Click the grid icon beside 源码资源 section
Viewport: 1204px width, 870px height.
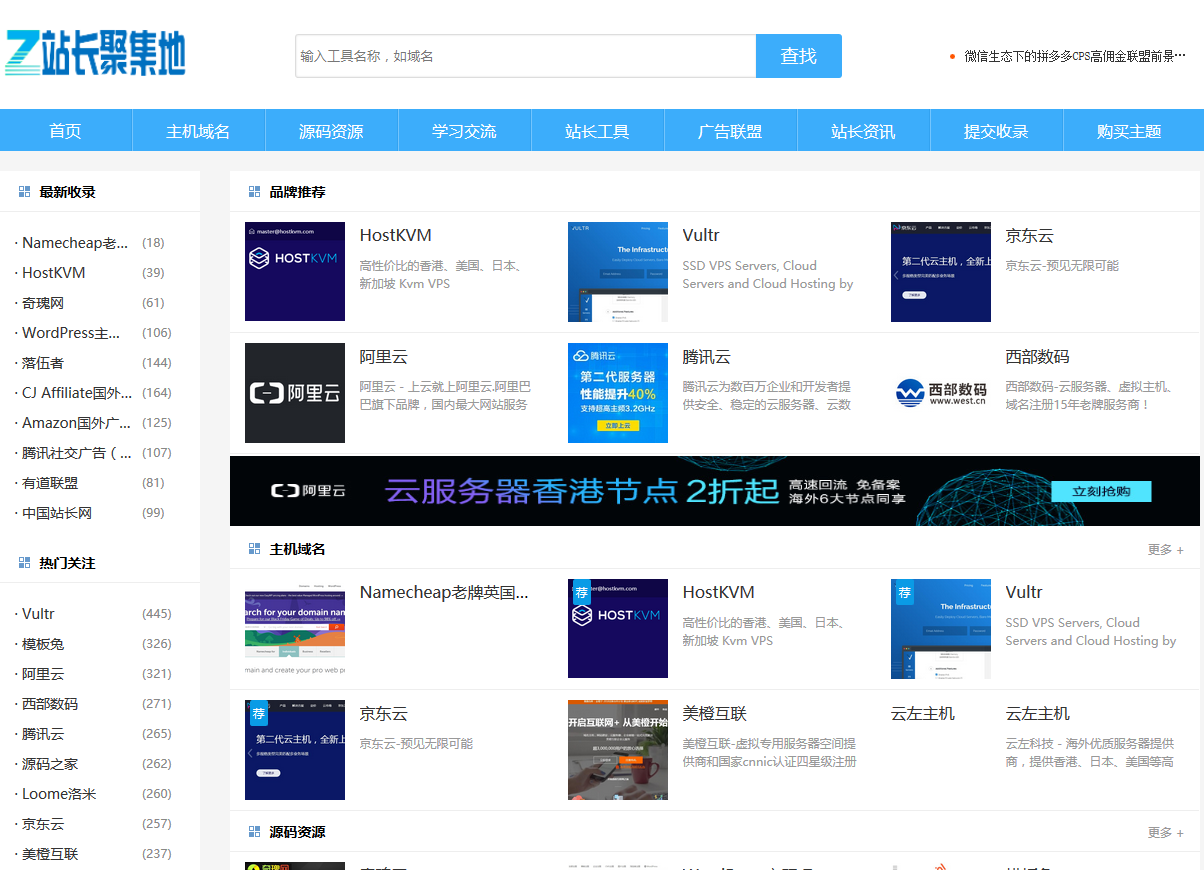click(x=254, y=832)
